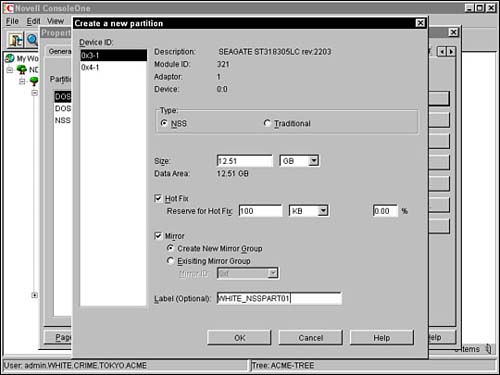Image resolution: width=500 pixels, height=375 pixels.
Task: Select device ID 0x3-1
Action: (x=113, y=55)
